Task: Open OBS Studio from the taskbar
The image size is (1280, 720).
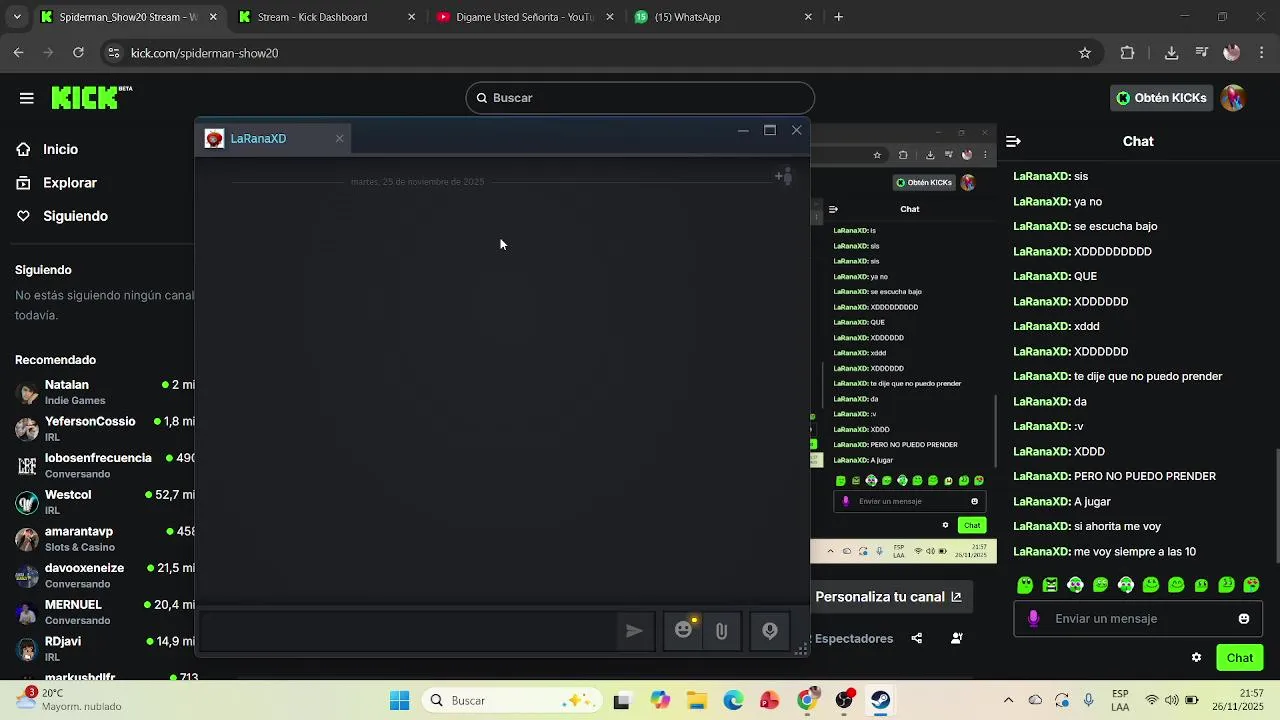Action: point(845,701)
